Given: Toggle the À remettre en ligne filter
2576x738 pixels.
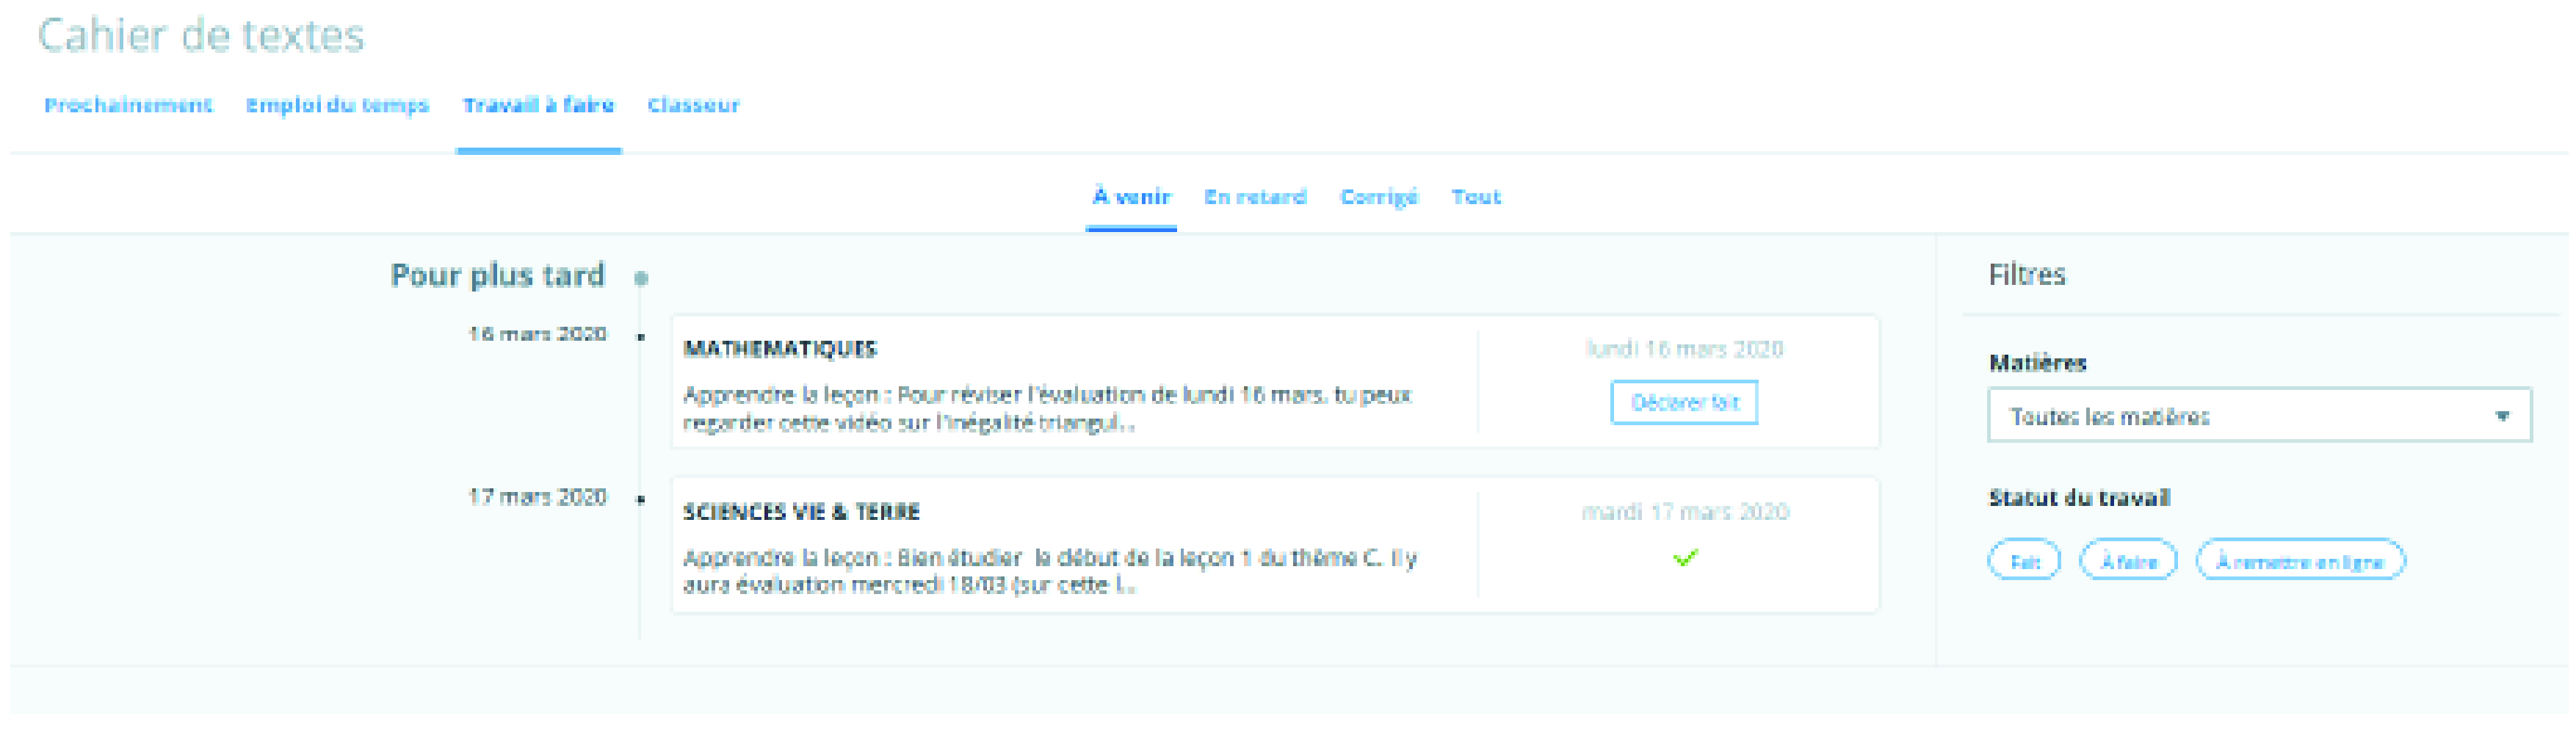Looking at the screenshot, I should [x=2299, y=561].
